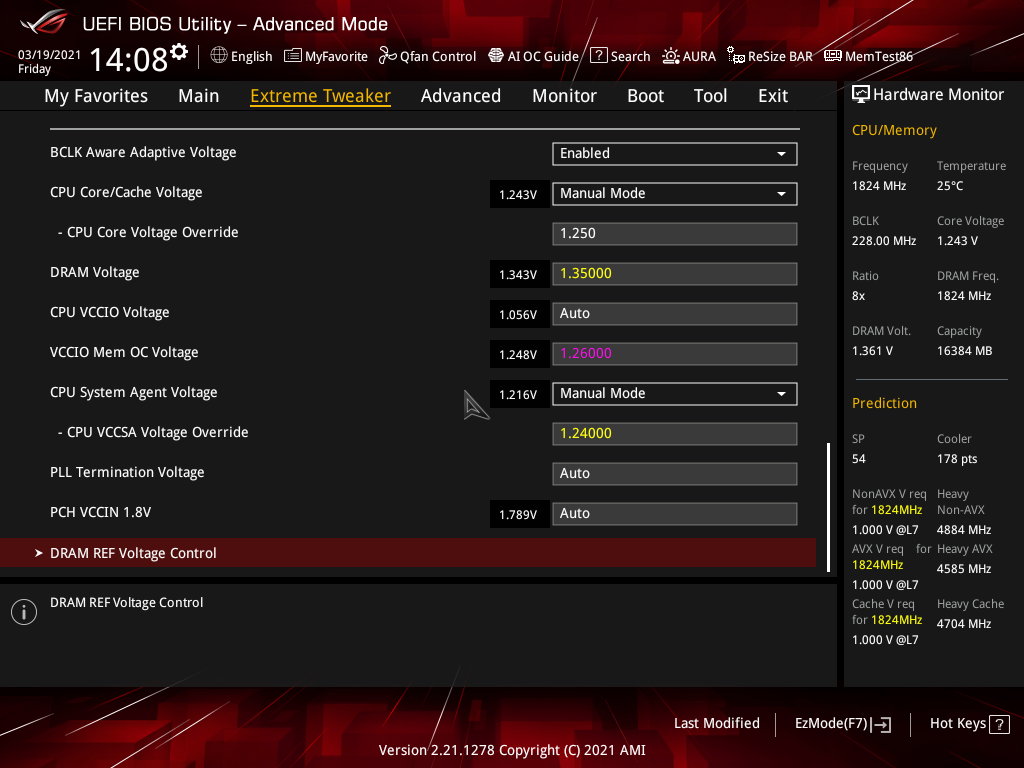Screen dimensions: 1024x768
Task: Select CPU VCCIO Voltage label
Action: (110, 312)
